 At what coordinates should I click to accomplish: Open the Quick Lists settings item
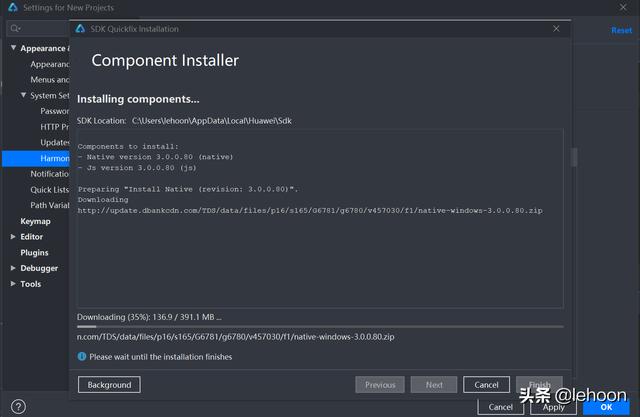[49, 190]
